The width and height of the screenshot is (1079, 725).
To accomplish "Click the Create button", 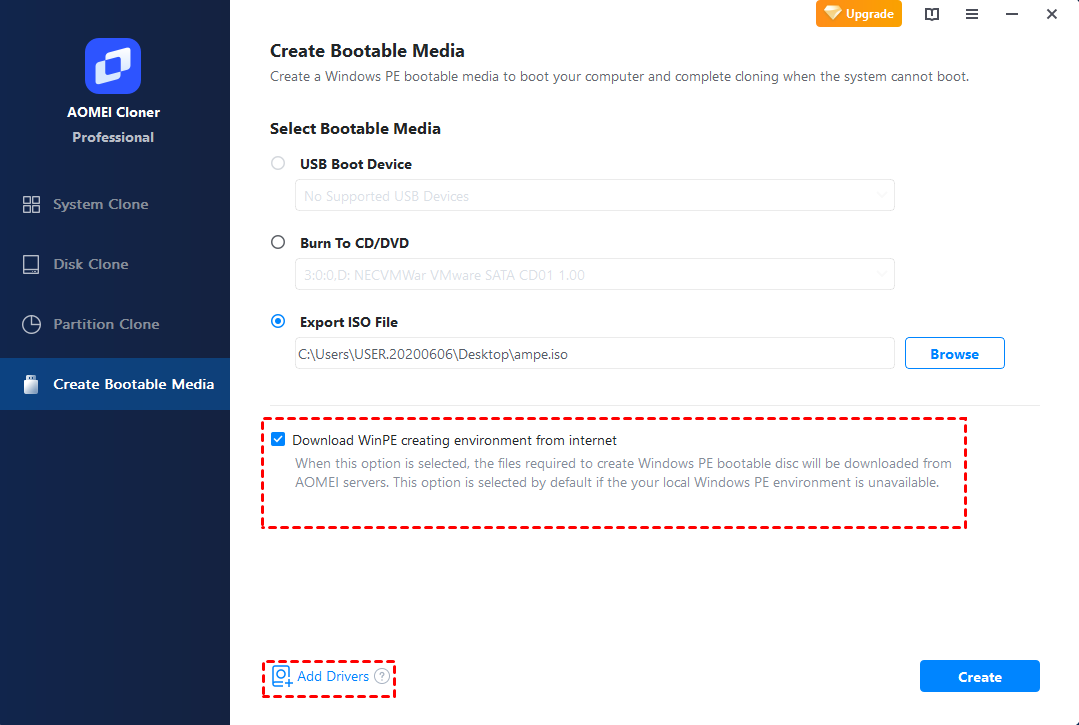I will (979, 677).
